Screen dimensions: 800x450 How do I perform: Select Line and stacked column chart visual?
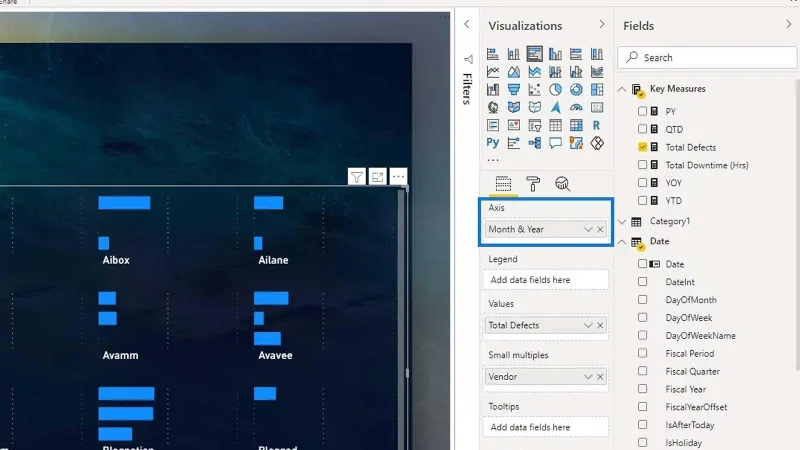555,71
